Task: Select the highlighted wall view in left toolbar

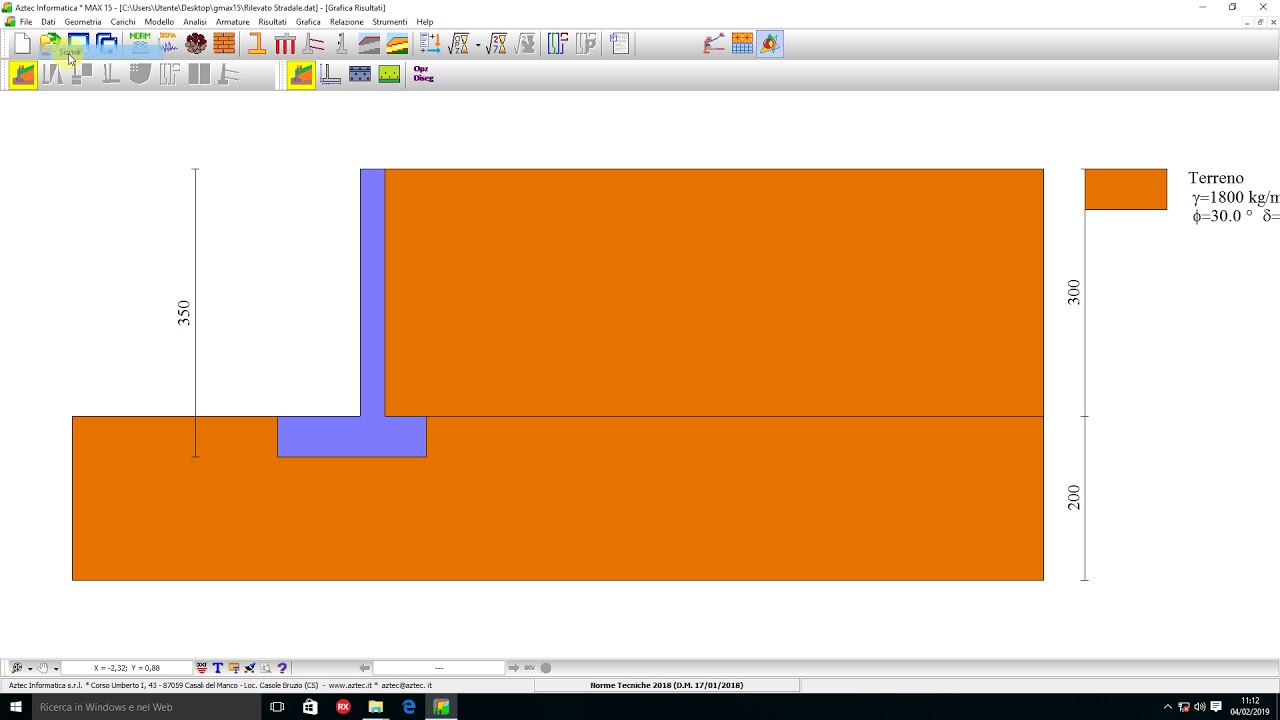Action: coord(23,75)
